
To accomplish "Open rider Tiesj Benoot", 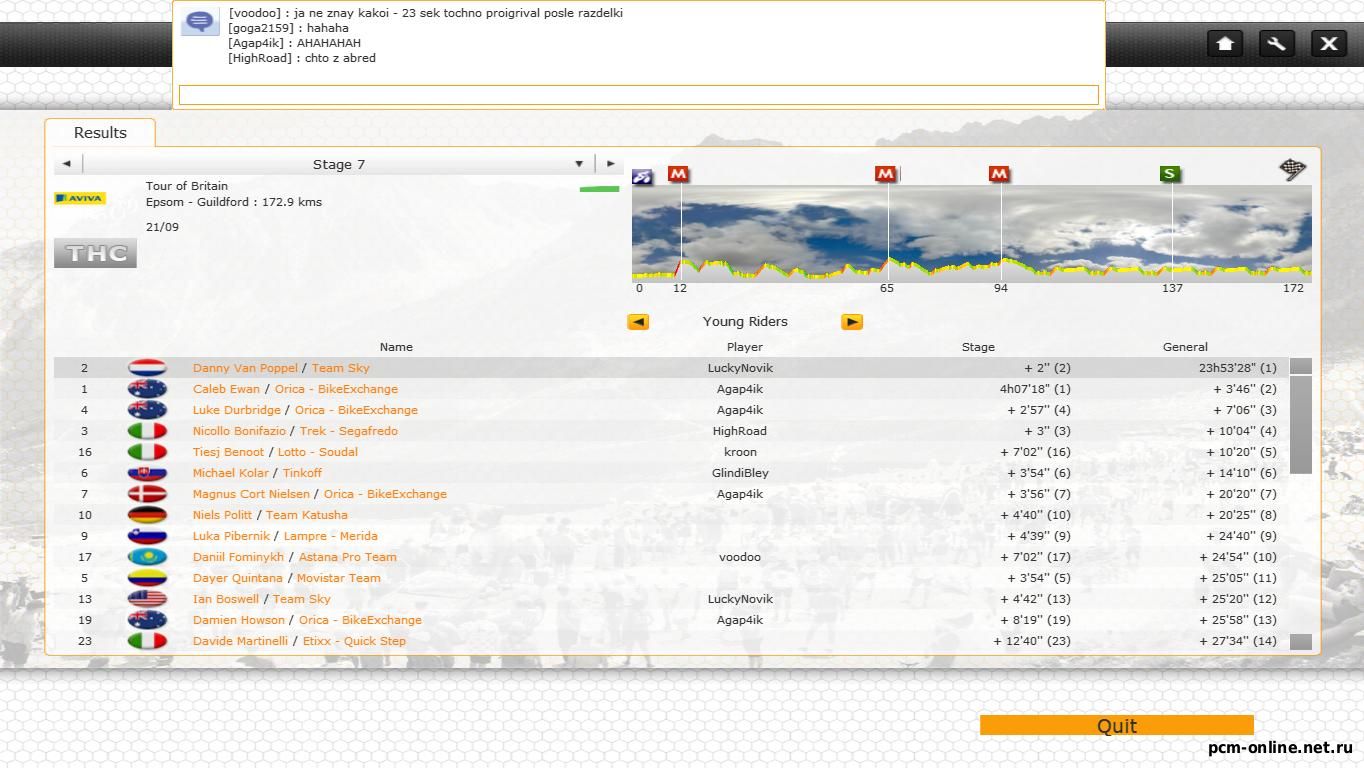I will click(229, 452).
